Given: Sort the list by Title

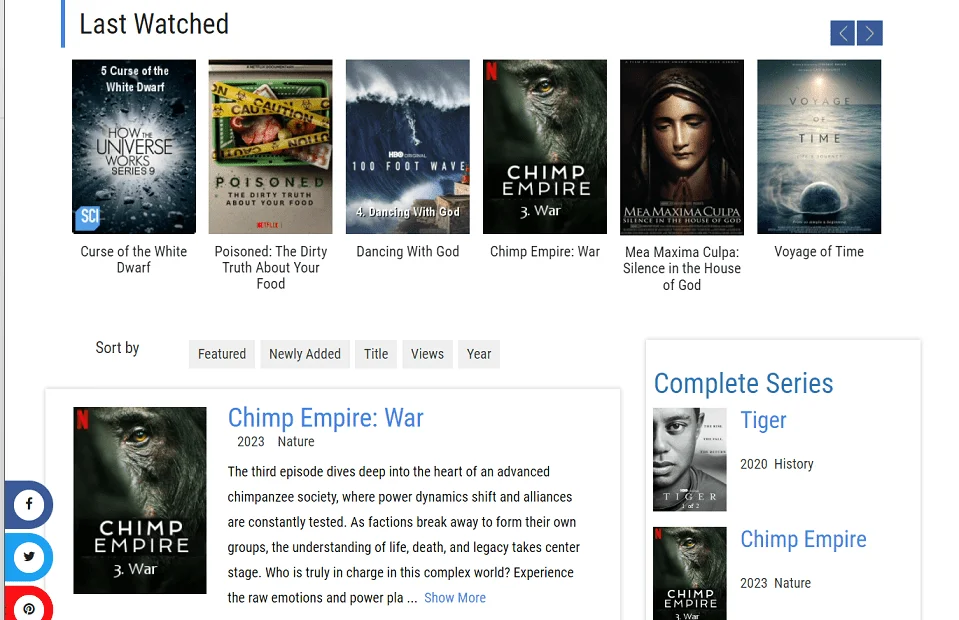Looking at the screenshot, I should [x=376, y=354].
